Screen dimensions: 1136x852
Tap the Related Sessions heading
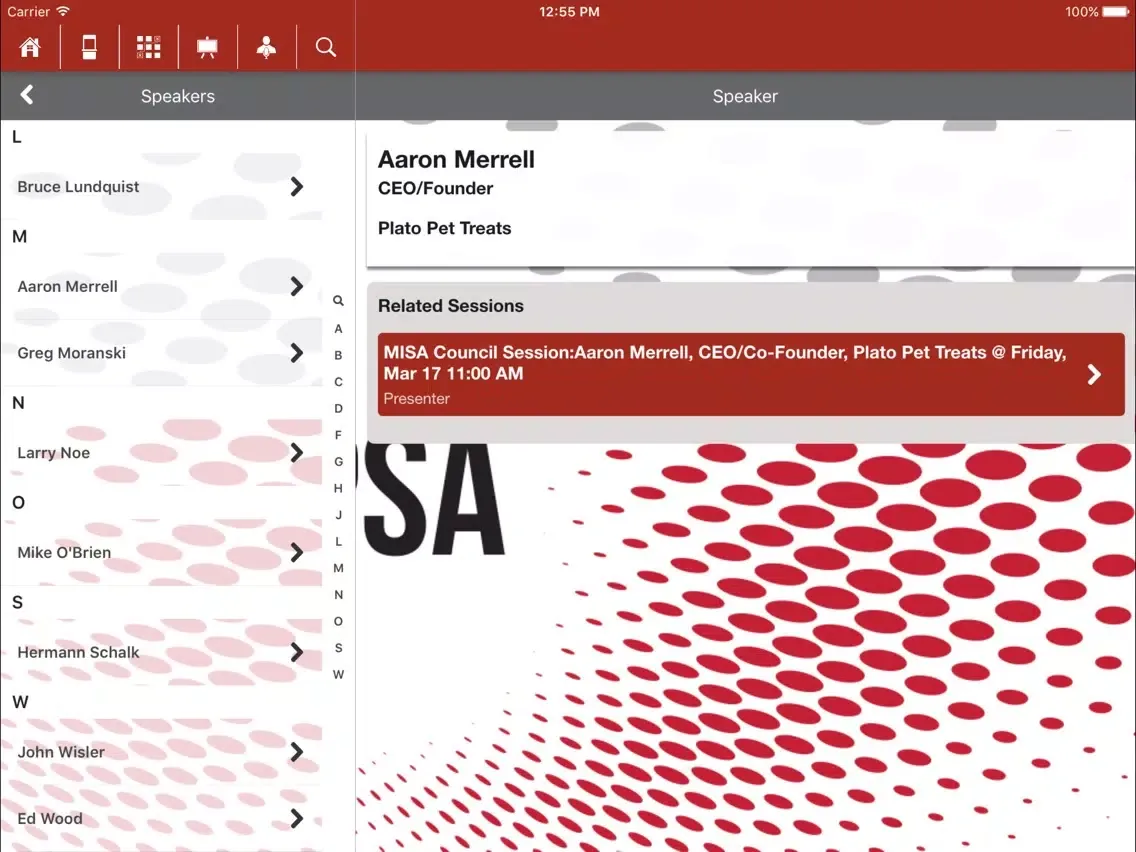(451, 306)
